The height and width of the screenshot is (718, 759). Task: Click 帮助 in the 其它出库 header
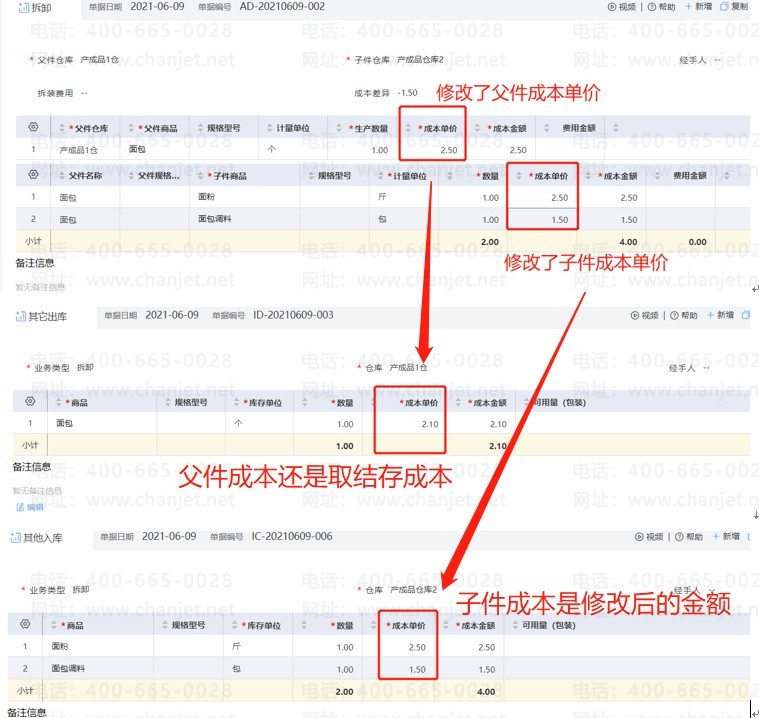(683, 316)
